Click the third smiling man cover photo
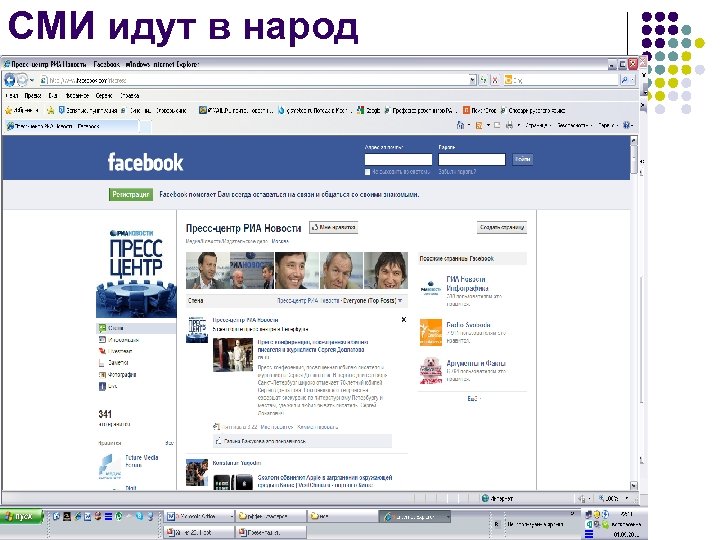Viewport: 720px width, 540px height. click(x=297, y=270)
